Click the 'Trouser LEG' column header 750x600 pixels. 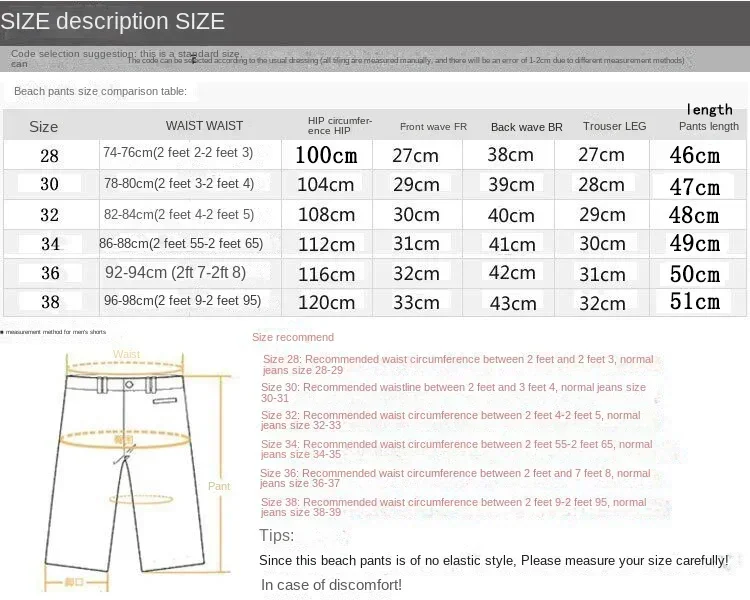(615, 126)
